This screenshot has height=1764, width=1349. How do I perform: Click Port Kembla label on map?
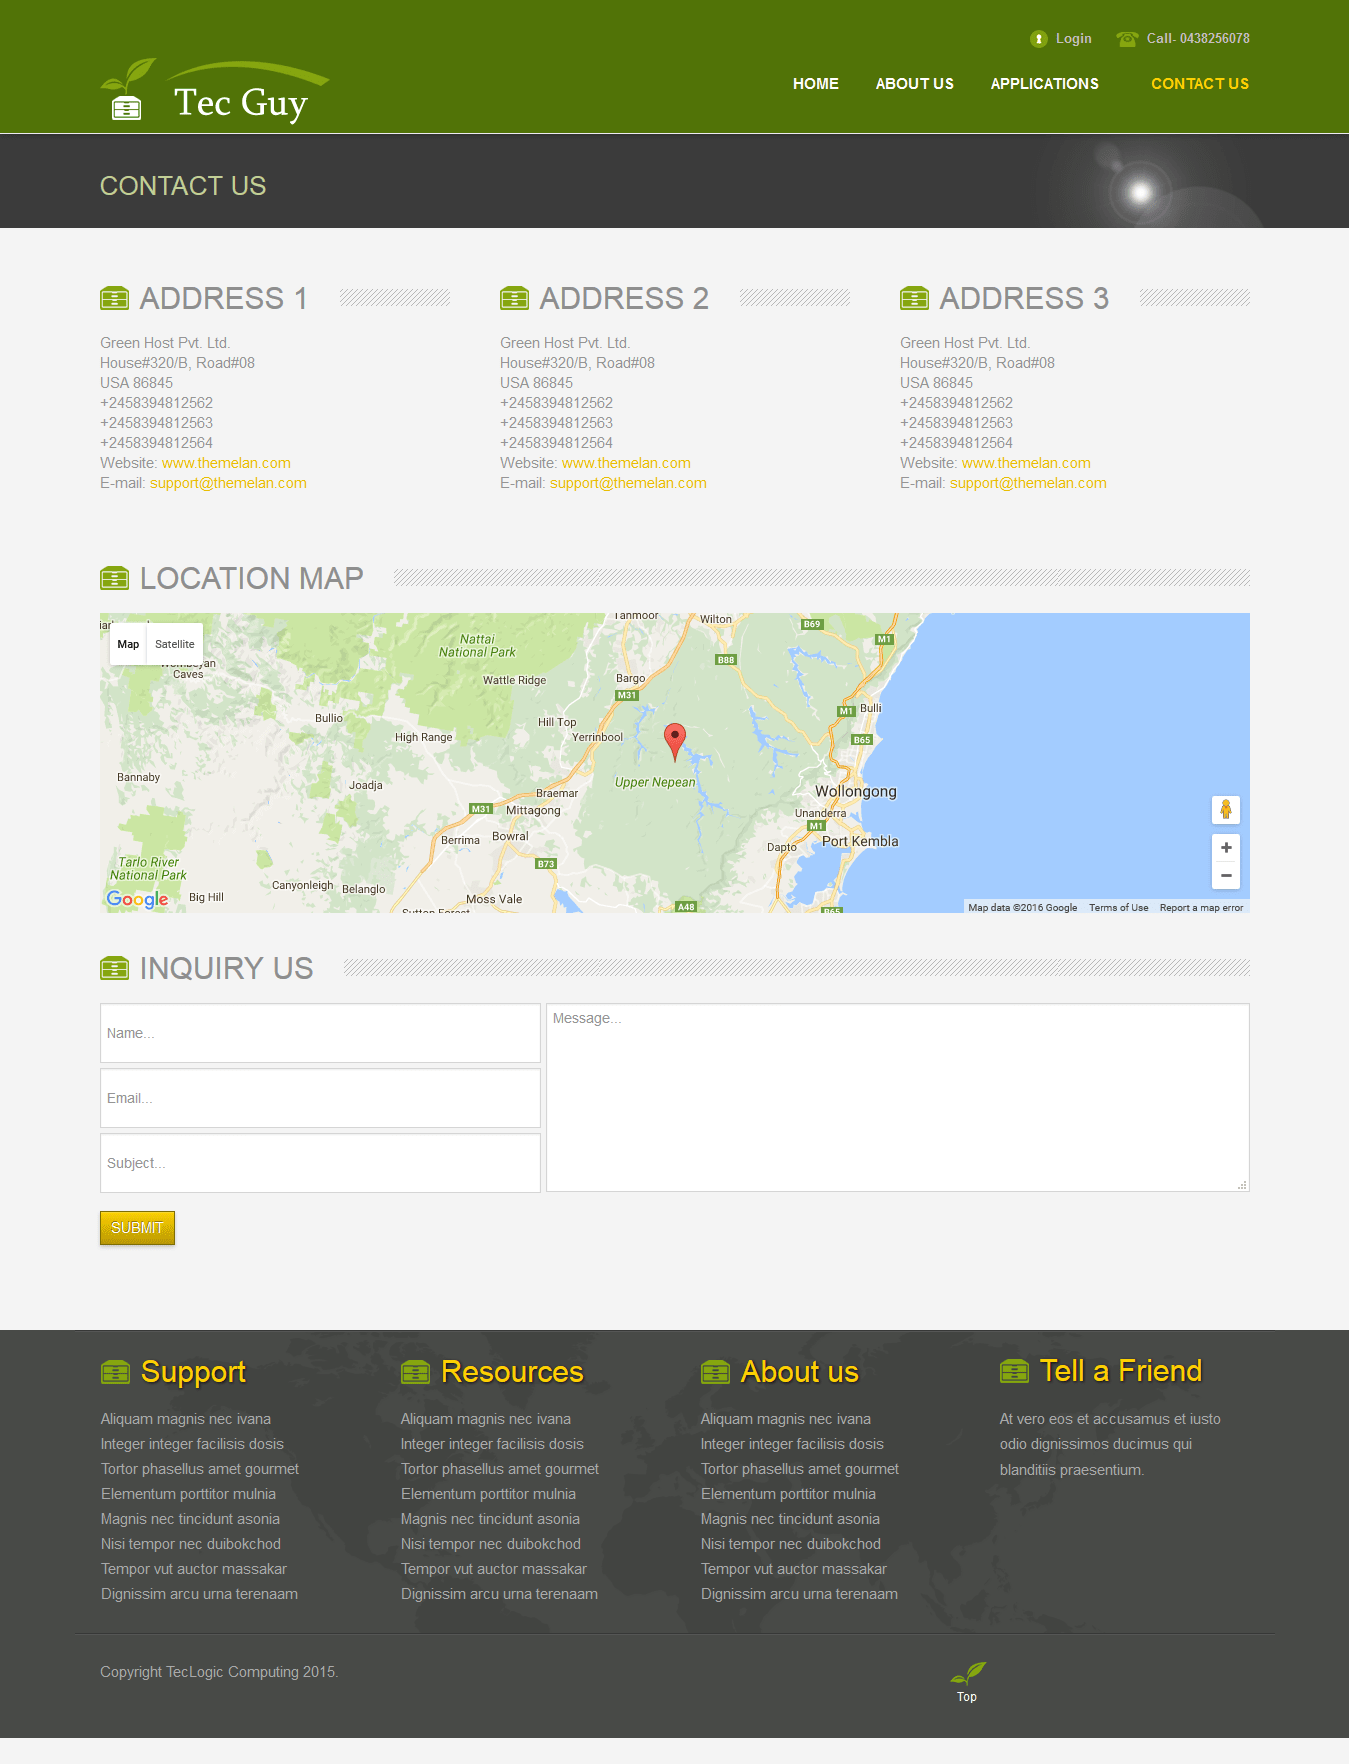click(860, 841)
